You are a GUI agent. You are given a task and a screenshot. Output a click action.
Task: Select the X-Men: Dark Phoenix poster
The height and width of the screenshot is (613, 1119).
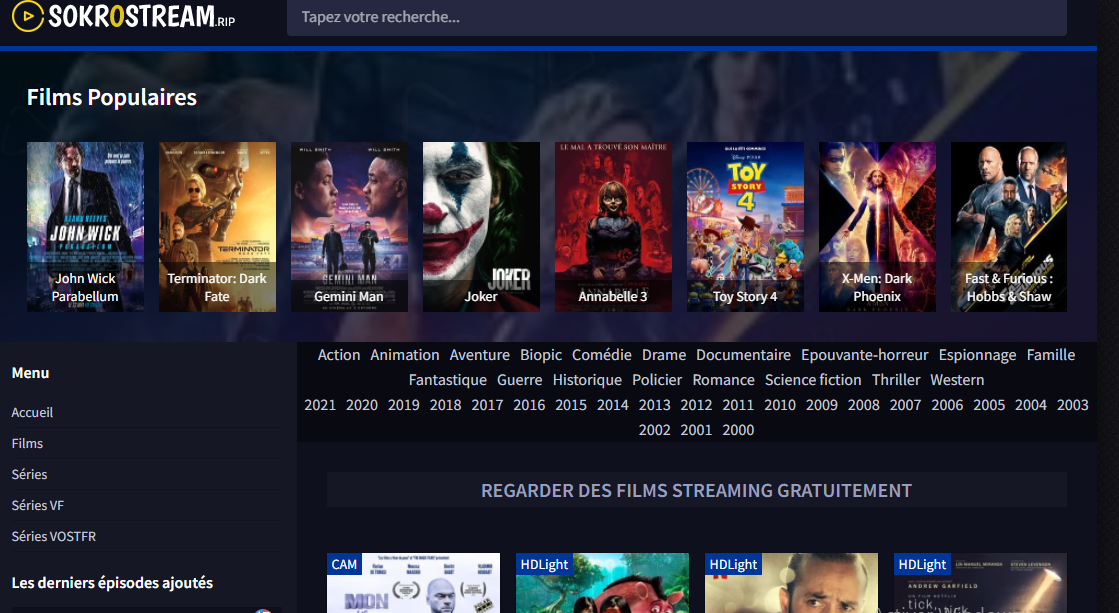[x=877, y=226]
